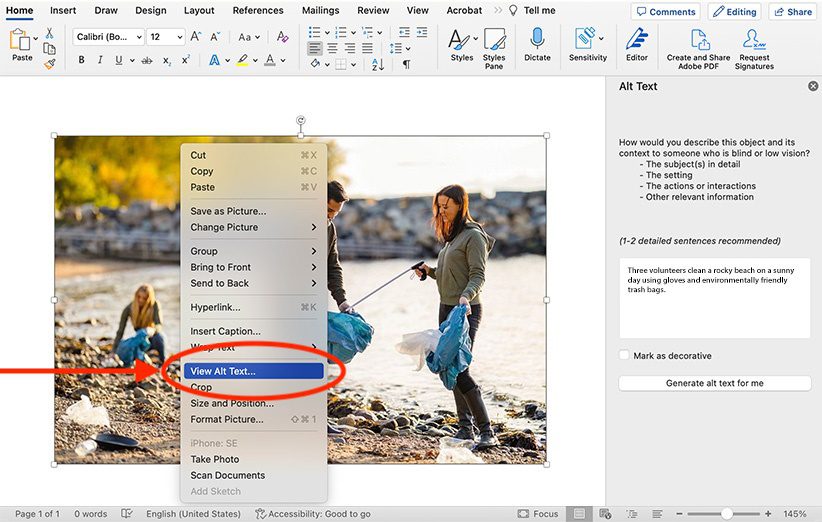Image resolution: width=822 pixels, height=522 pixels.
Task: Click Clear Formatting icon
Action: click(283, 37)
